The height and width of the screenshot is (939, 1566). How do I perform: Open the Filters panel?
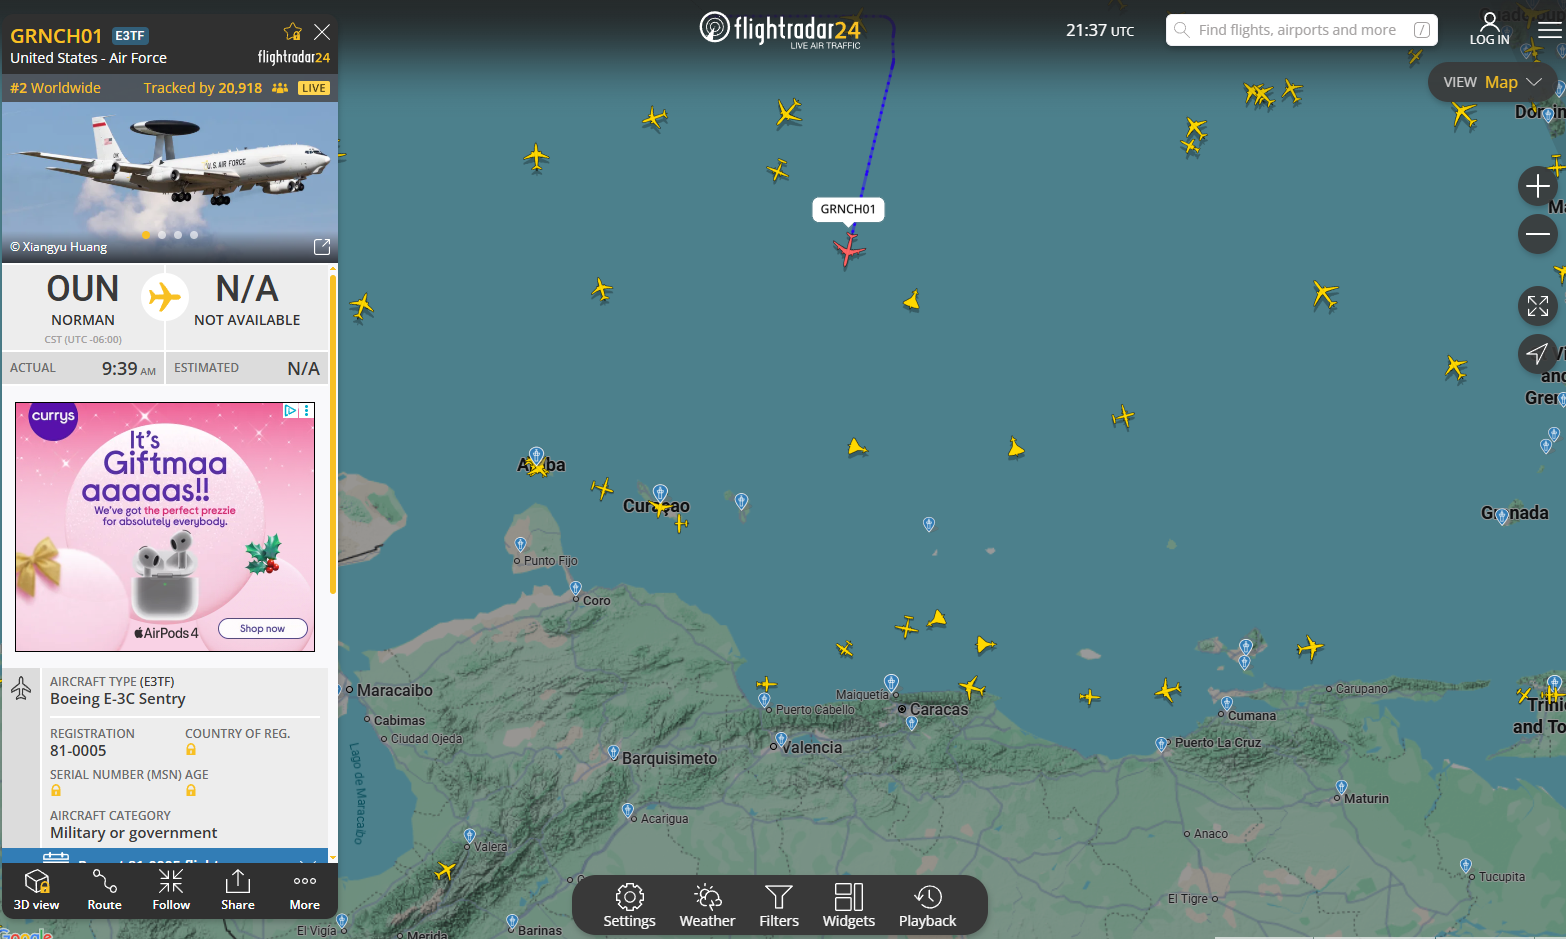pos(779,906)
